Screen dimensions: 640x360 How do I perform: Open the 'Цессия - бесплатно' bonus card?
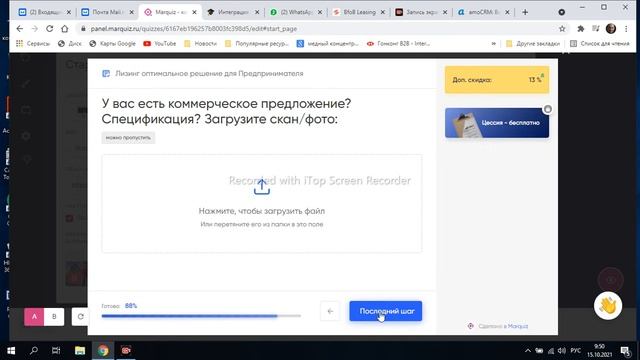tap(497, 123)
